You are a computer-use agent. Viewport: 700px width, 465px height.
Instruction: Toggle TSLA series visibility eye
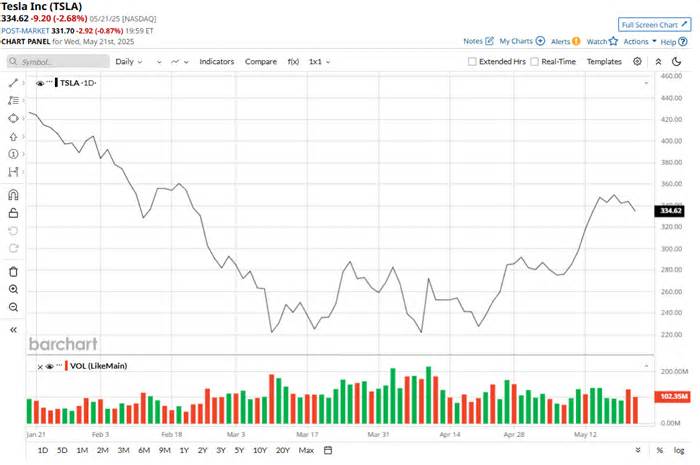pyautogui.click(x=40, y=83)
